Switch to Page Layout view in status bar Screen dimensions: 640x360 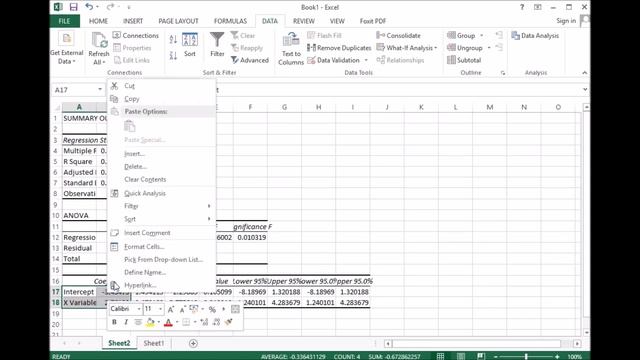click(x=460, y=356)
